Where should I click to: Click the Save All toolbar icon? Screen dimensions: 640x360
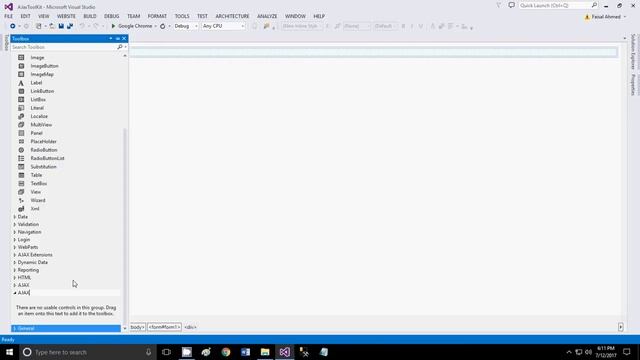70,26
